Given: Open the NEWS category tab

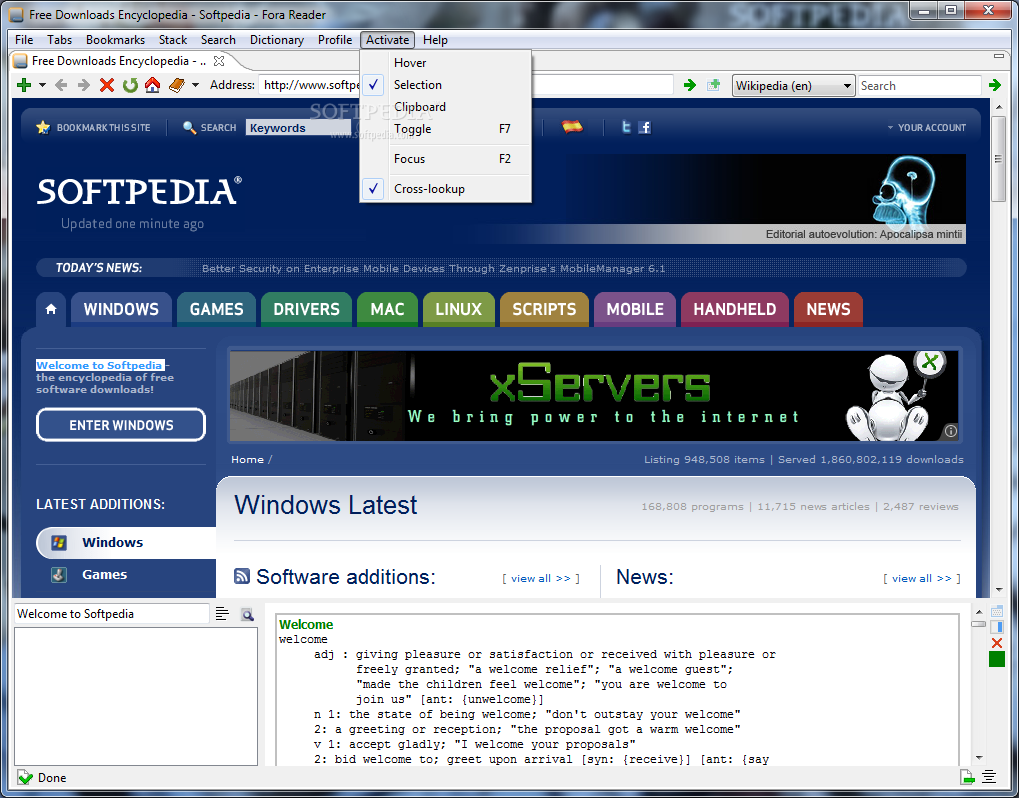Looking at the screenshot, I should (828, 309).
